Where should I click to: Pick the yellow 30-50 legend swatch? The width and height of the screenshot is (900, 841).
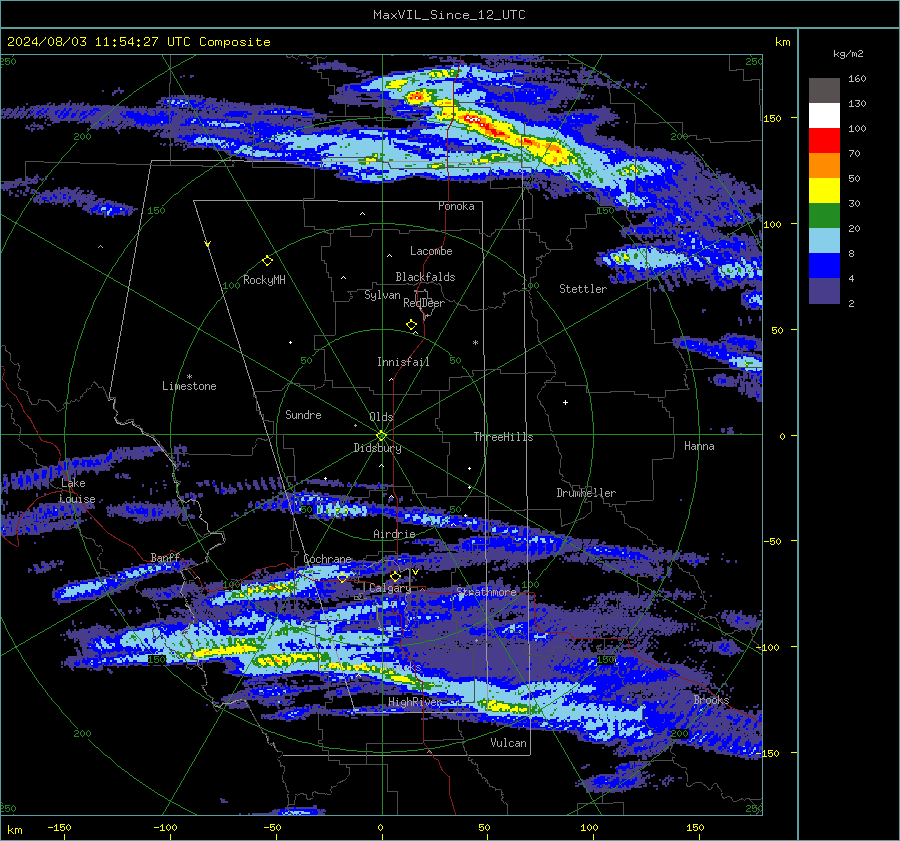824,190
